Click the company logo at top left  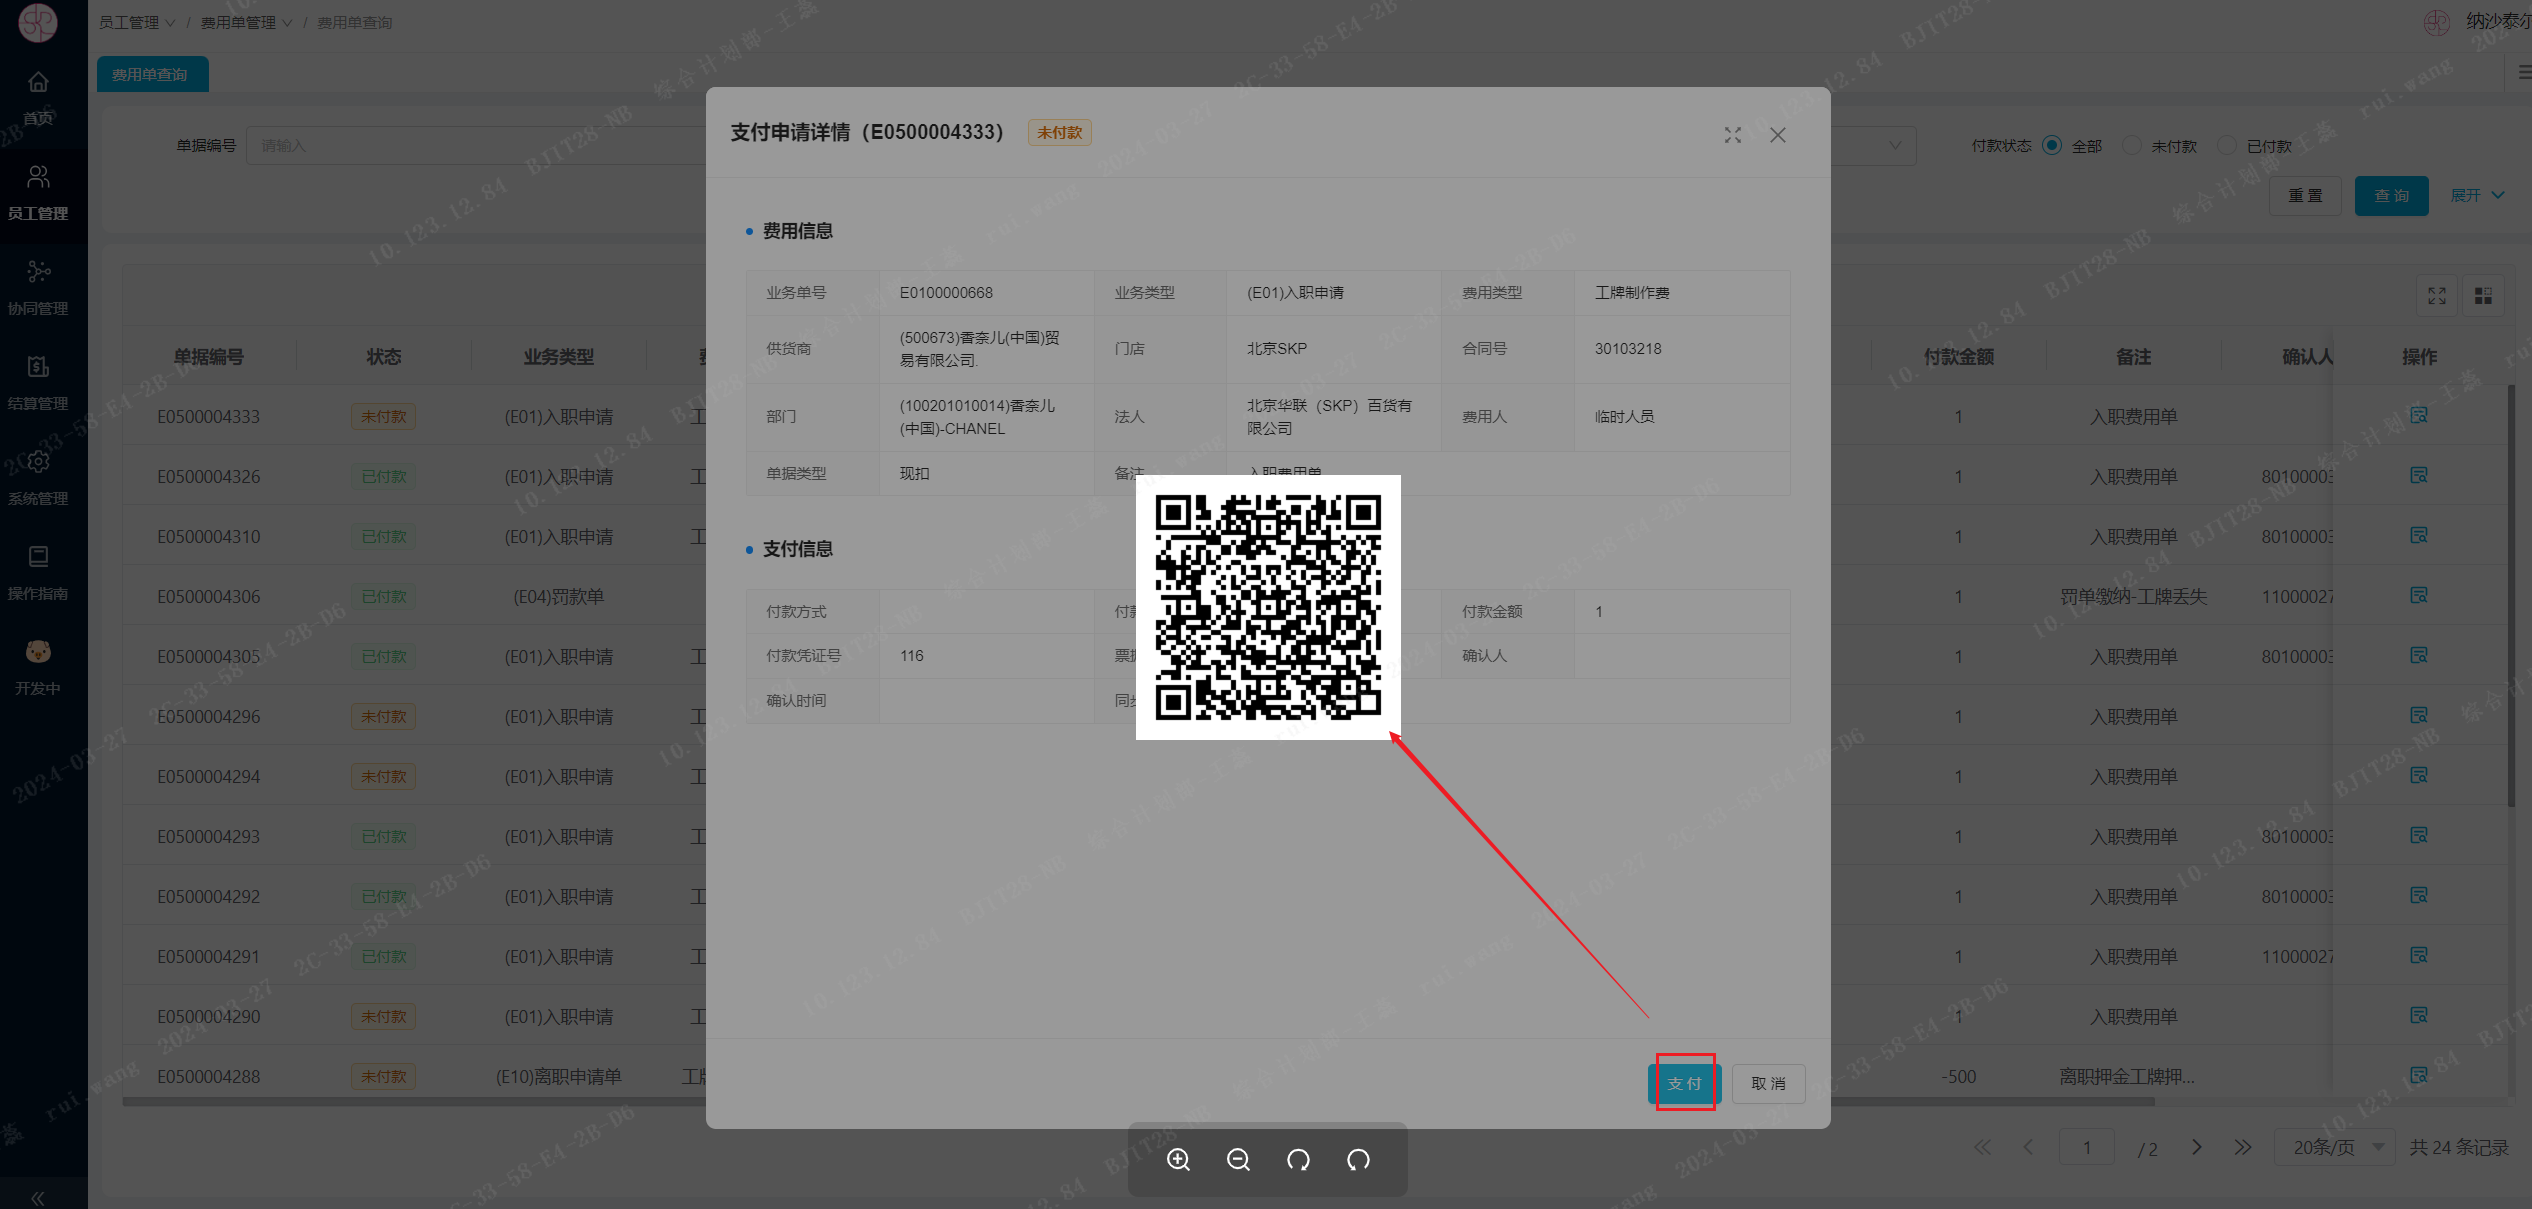click(38, 22)
